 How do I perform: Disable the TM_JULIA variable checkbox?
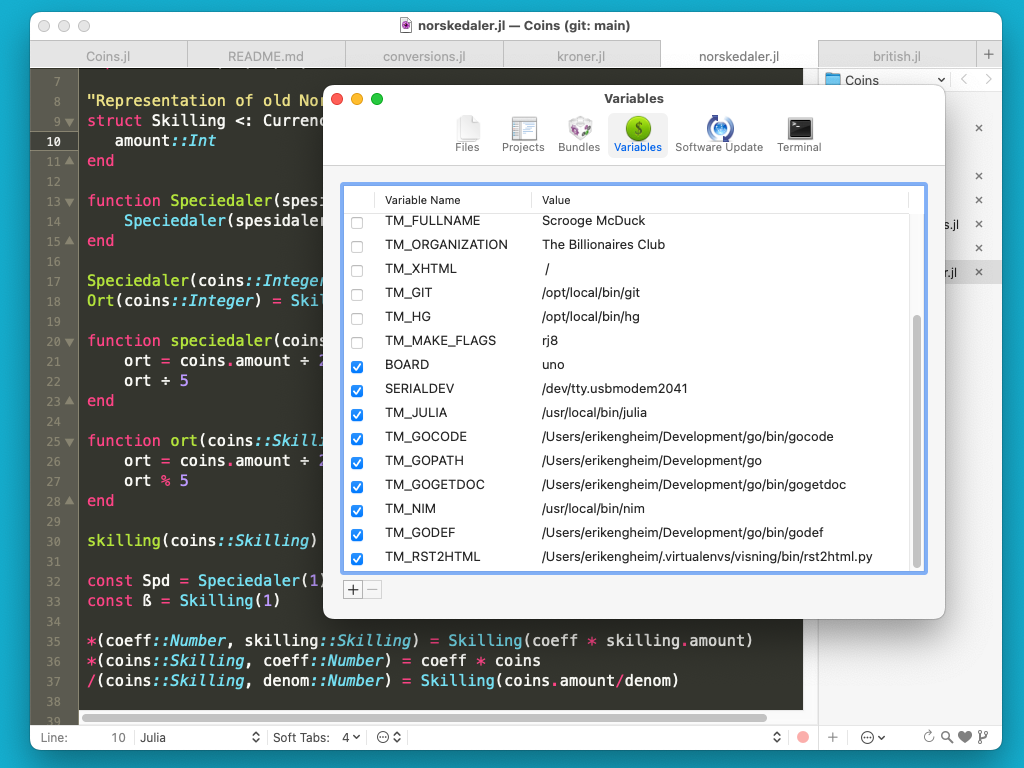pos(357,415)
